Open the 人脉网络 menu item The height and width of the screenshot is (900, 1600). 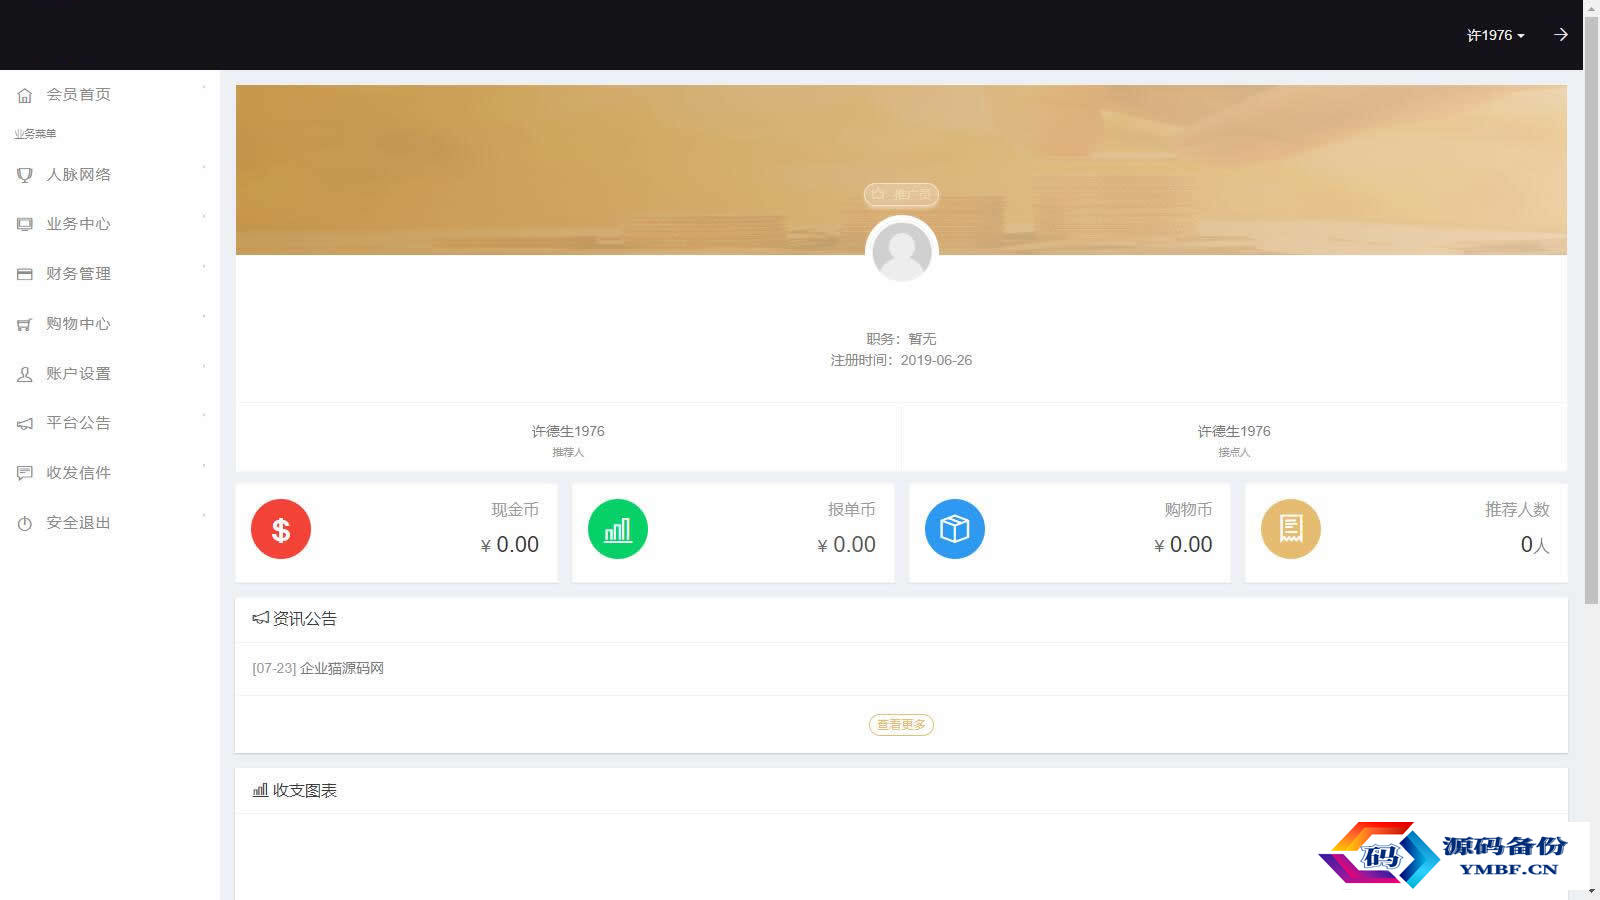[110, 175]
